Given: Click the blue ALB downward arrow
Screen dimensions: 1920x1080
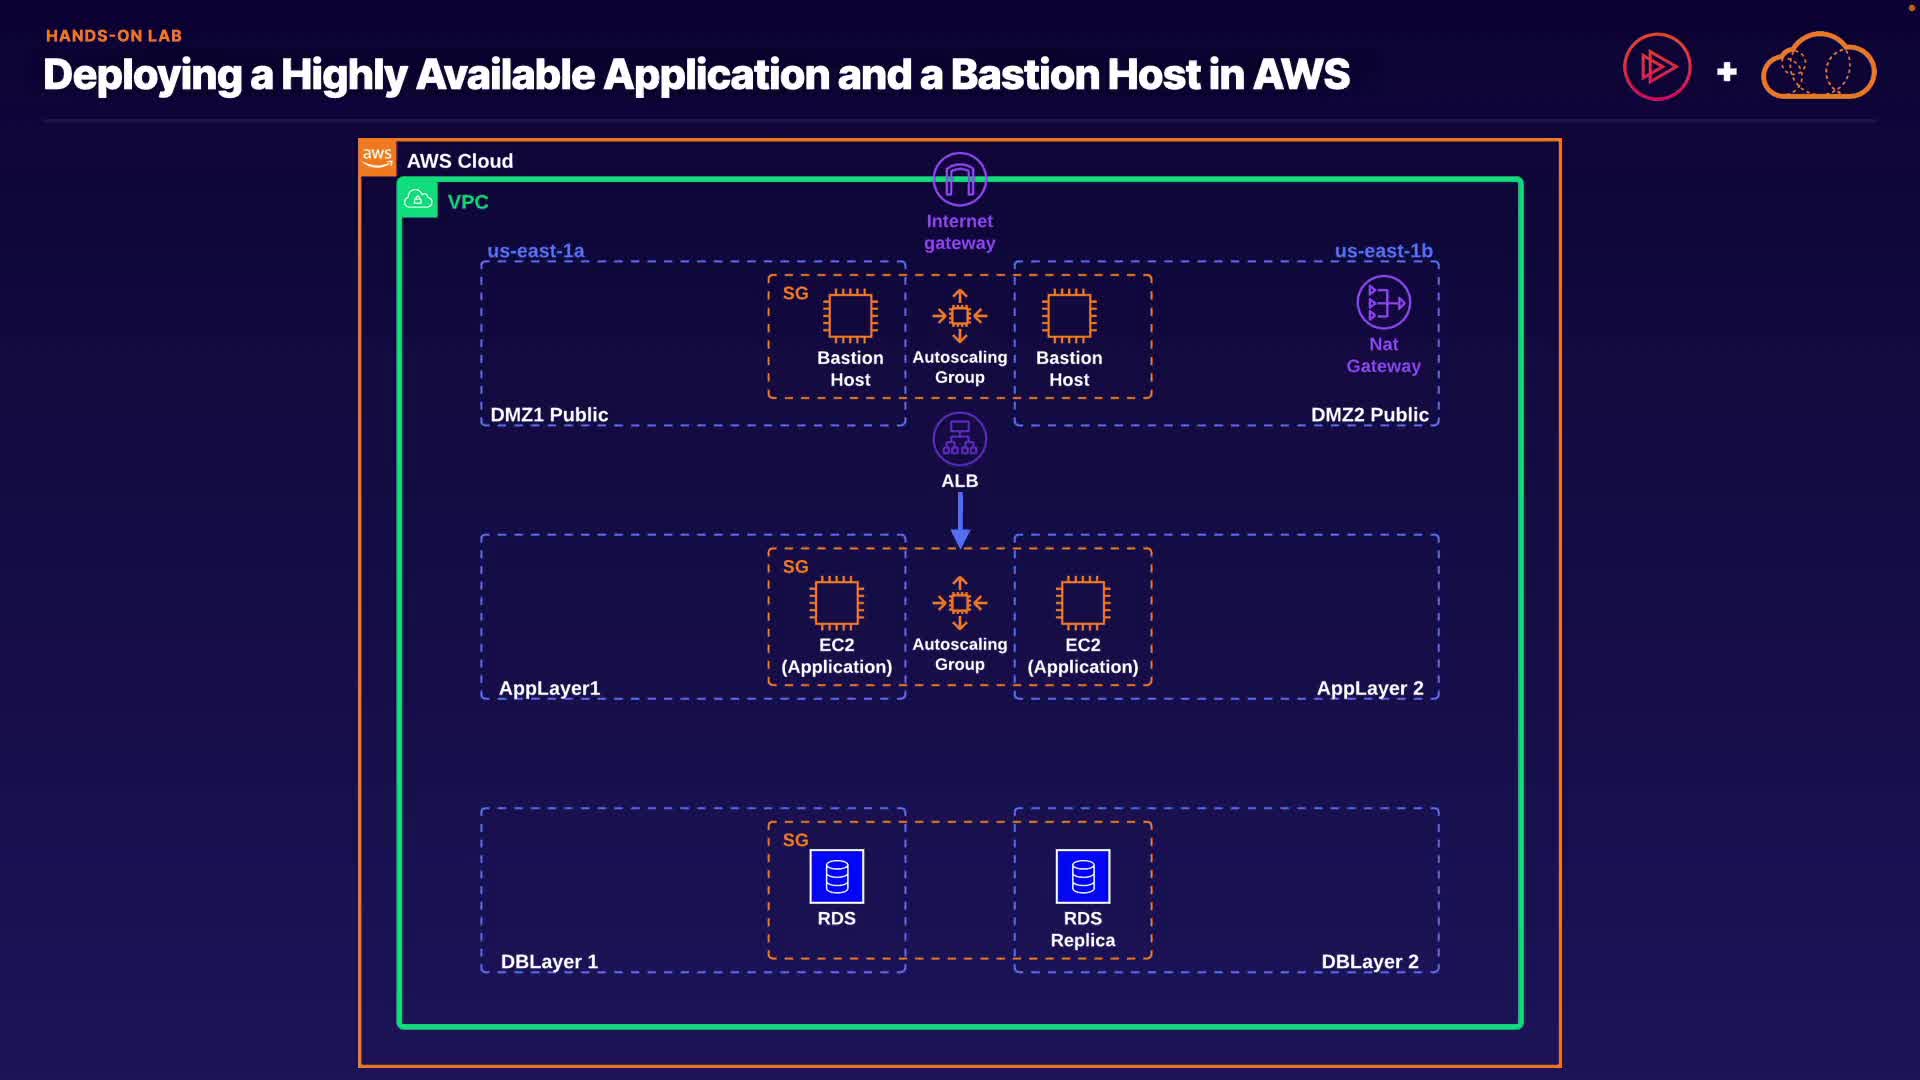Looking at the screenshot, I should click(x=960, y=520).
